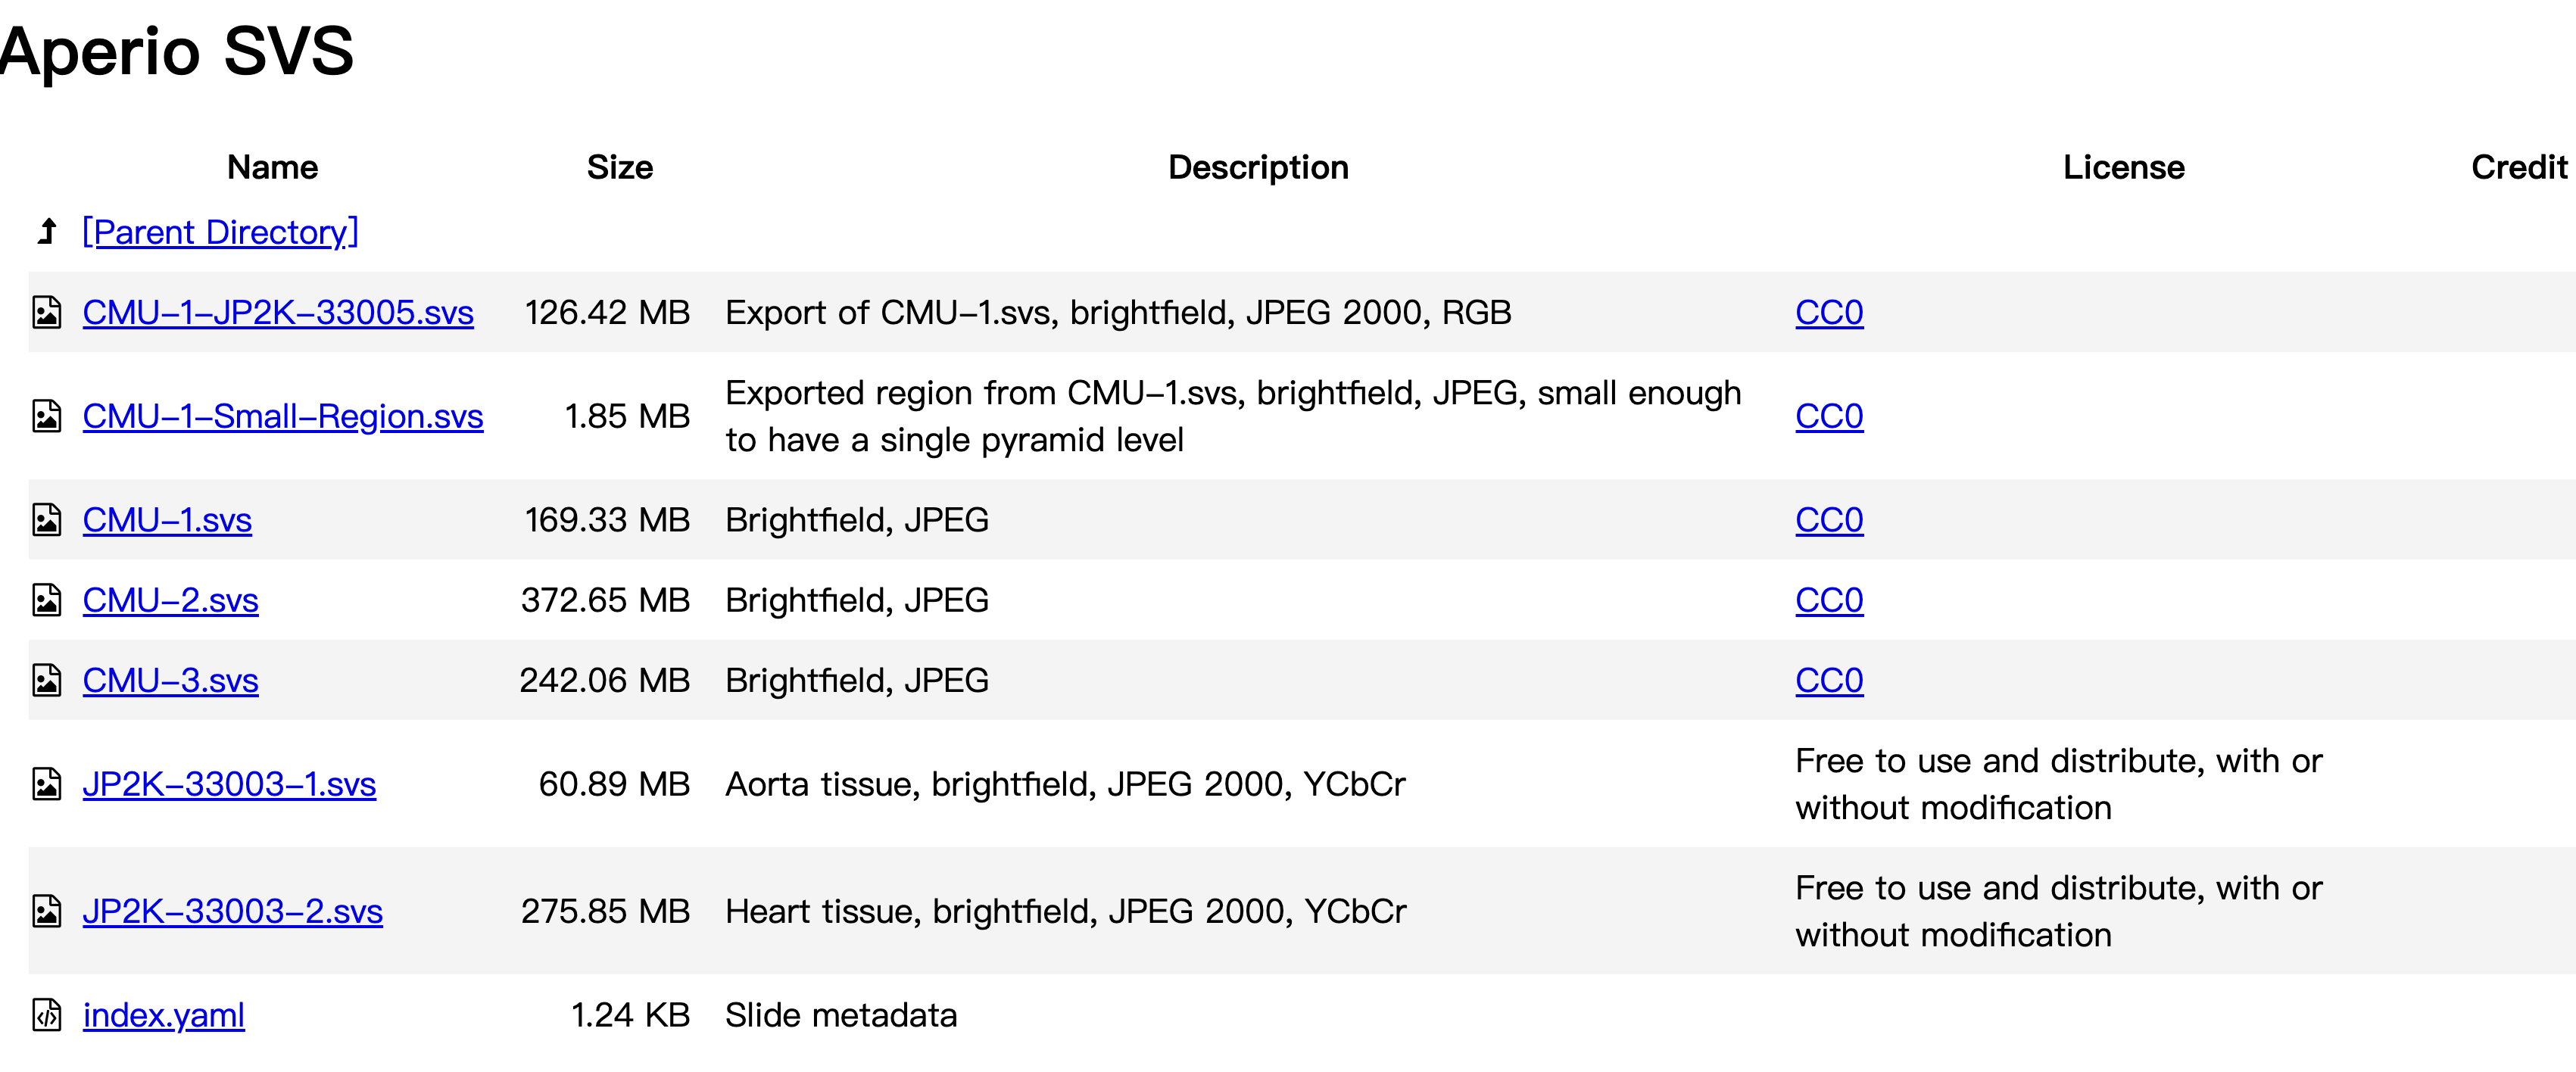Download CMU-1-JP2K-33005.svs file

tap(278, 312)
